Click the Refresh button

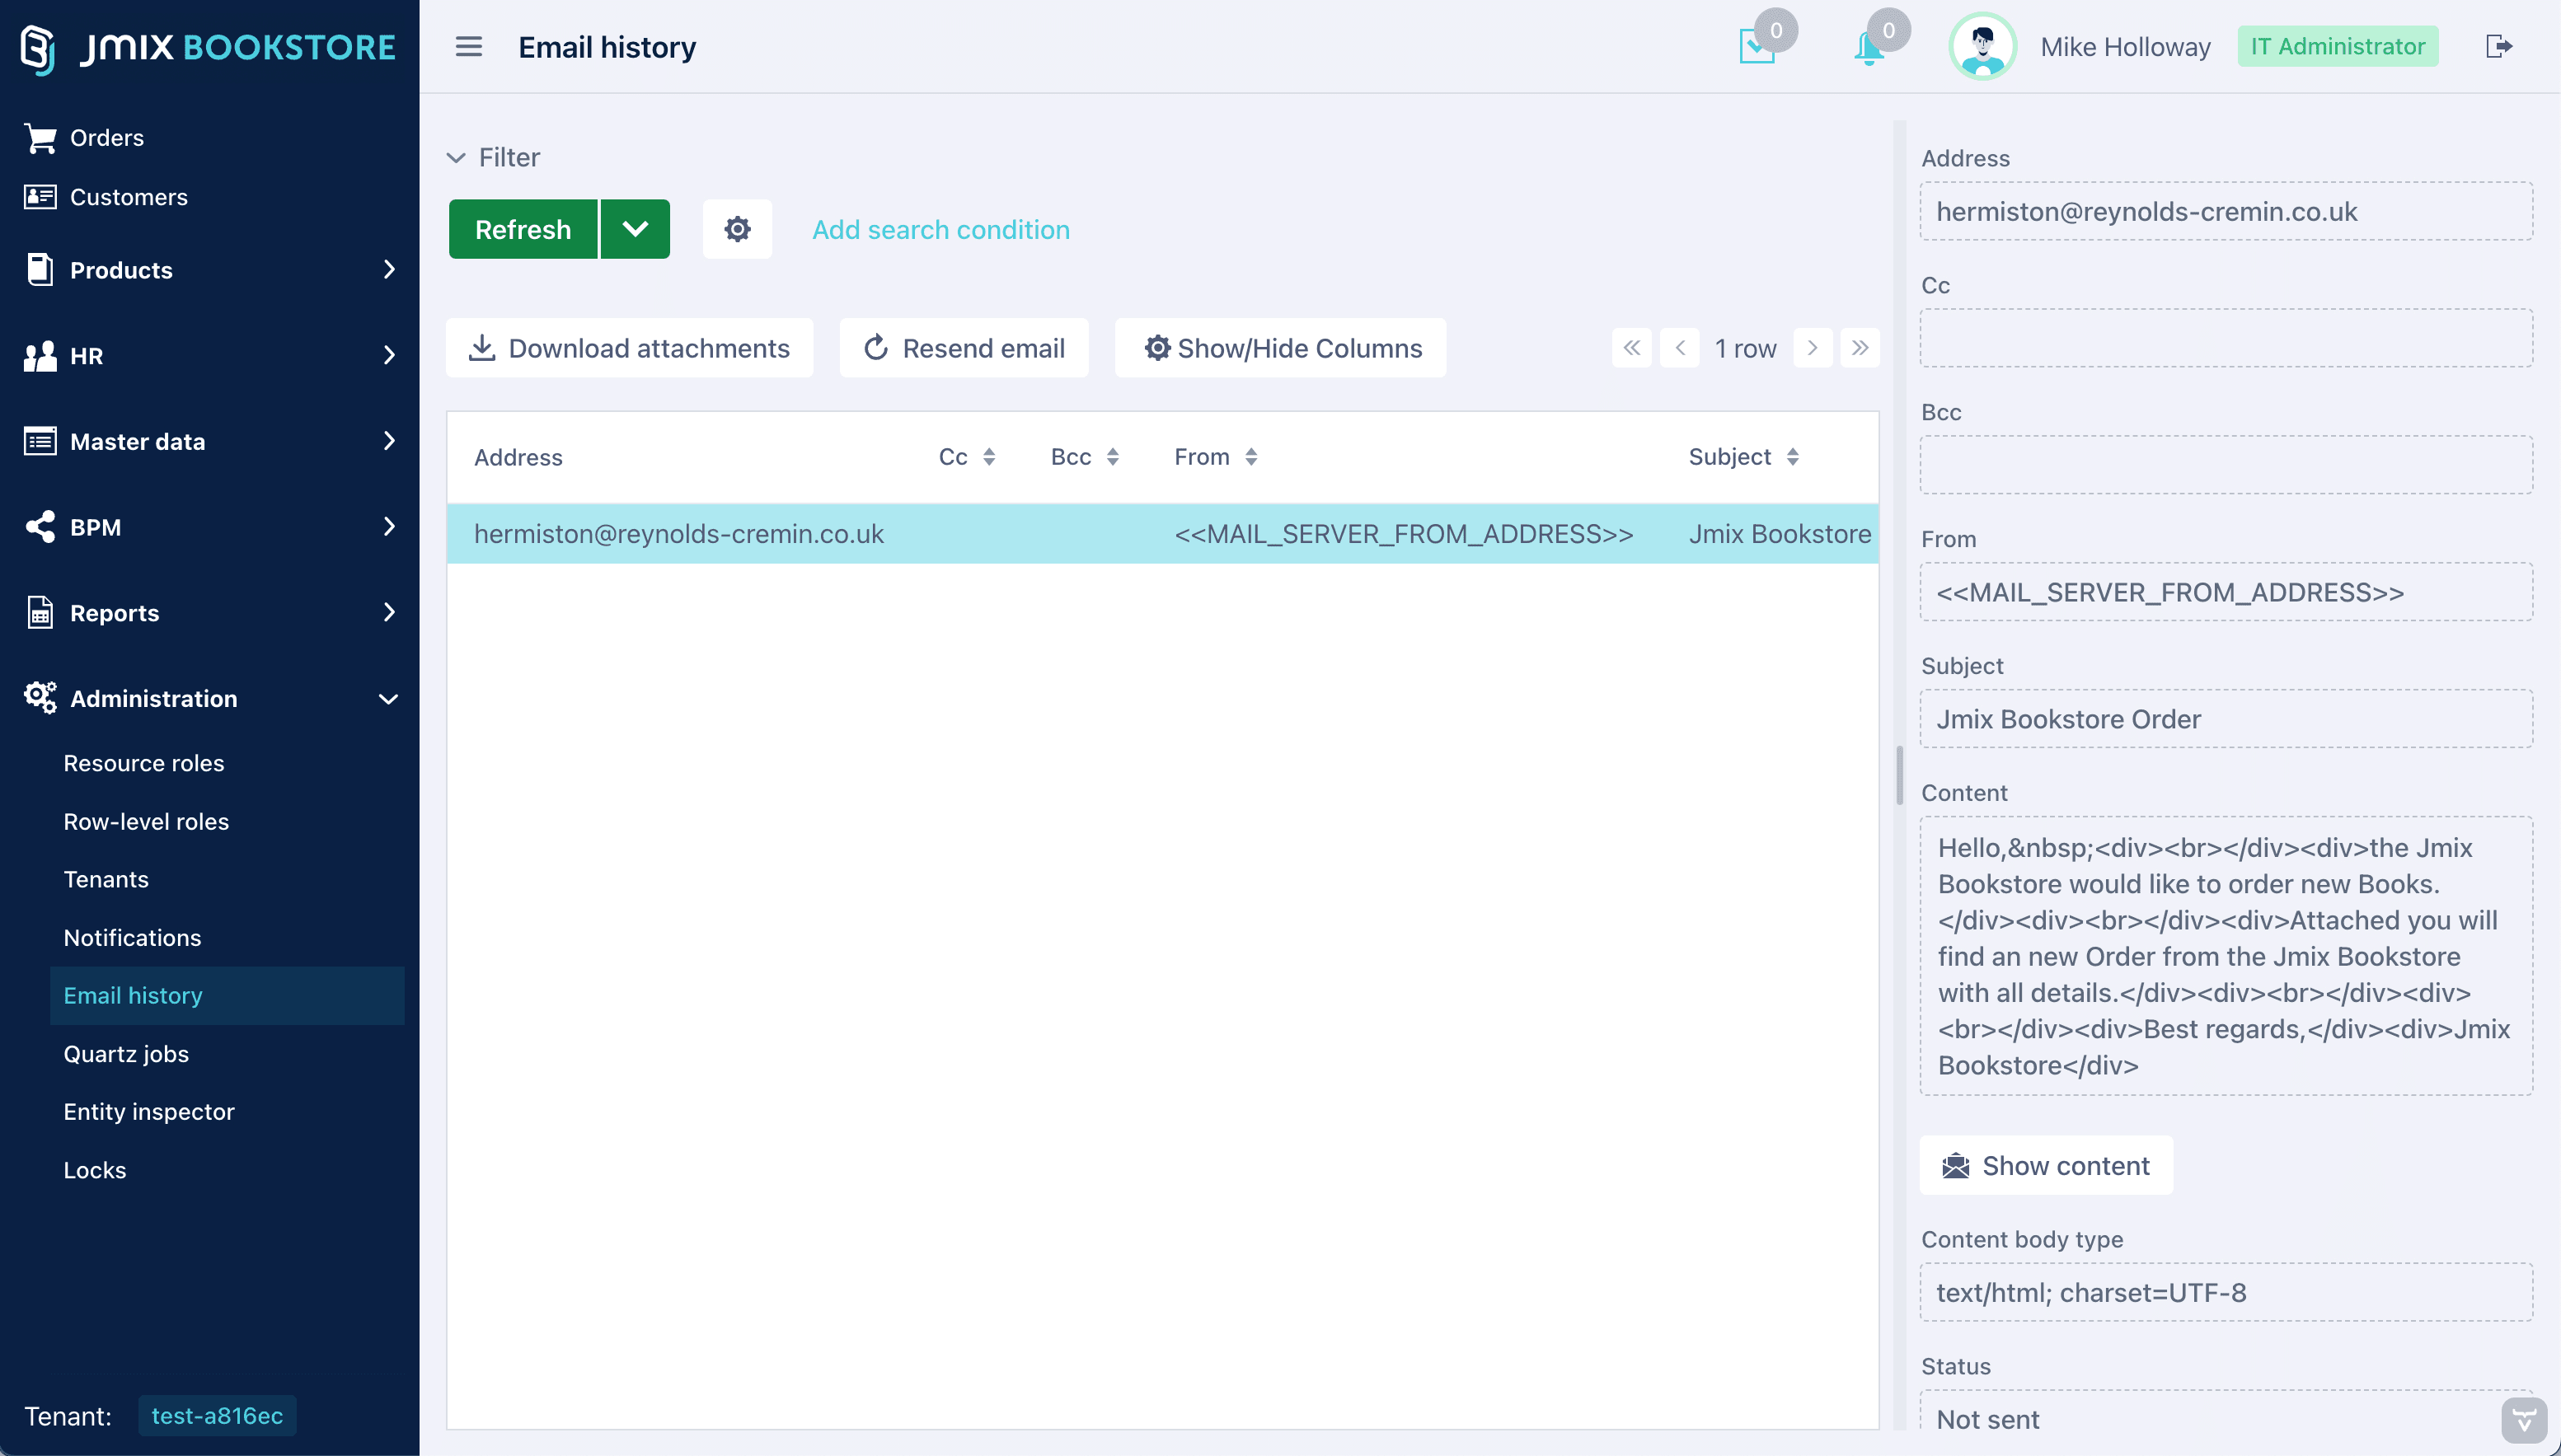tap(523, 229)
